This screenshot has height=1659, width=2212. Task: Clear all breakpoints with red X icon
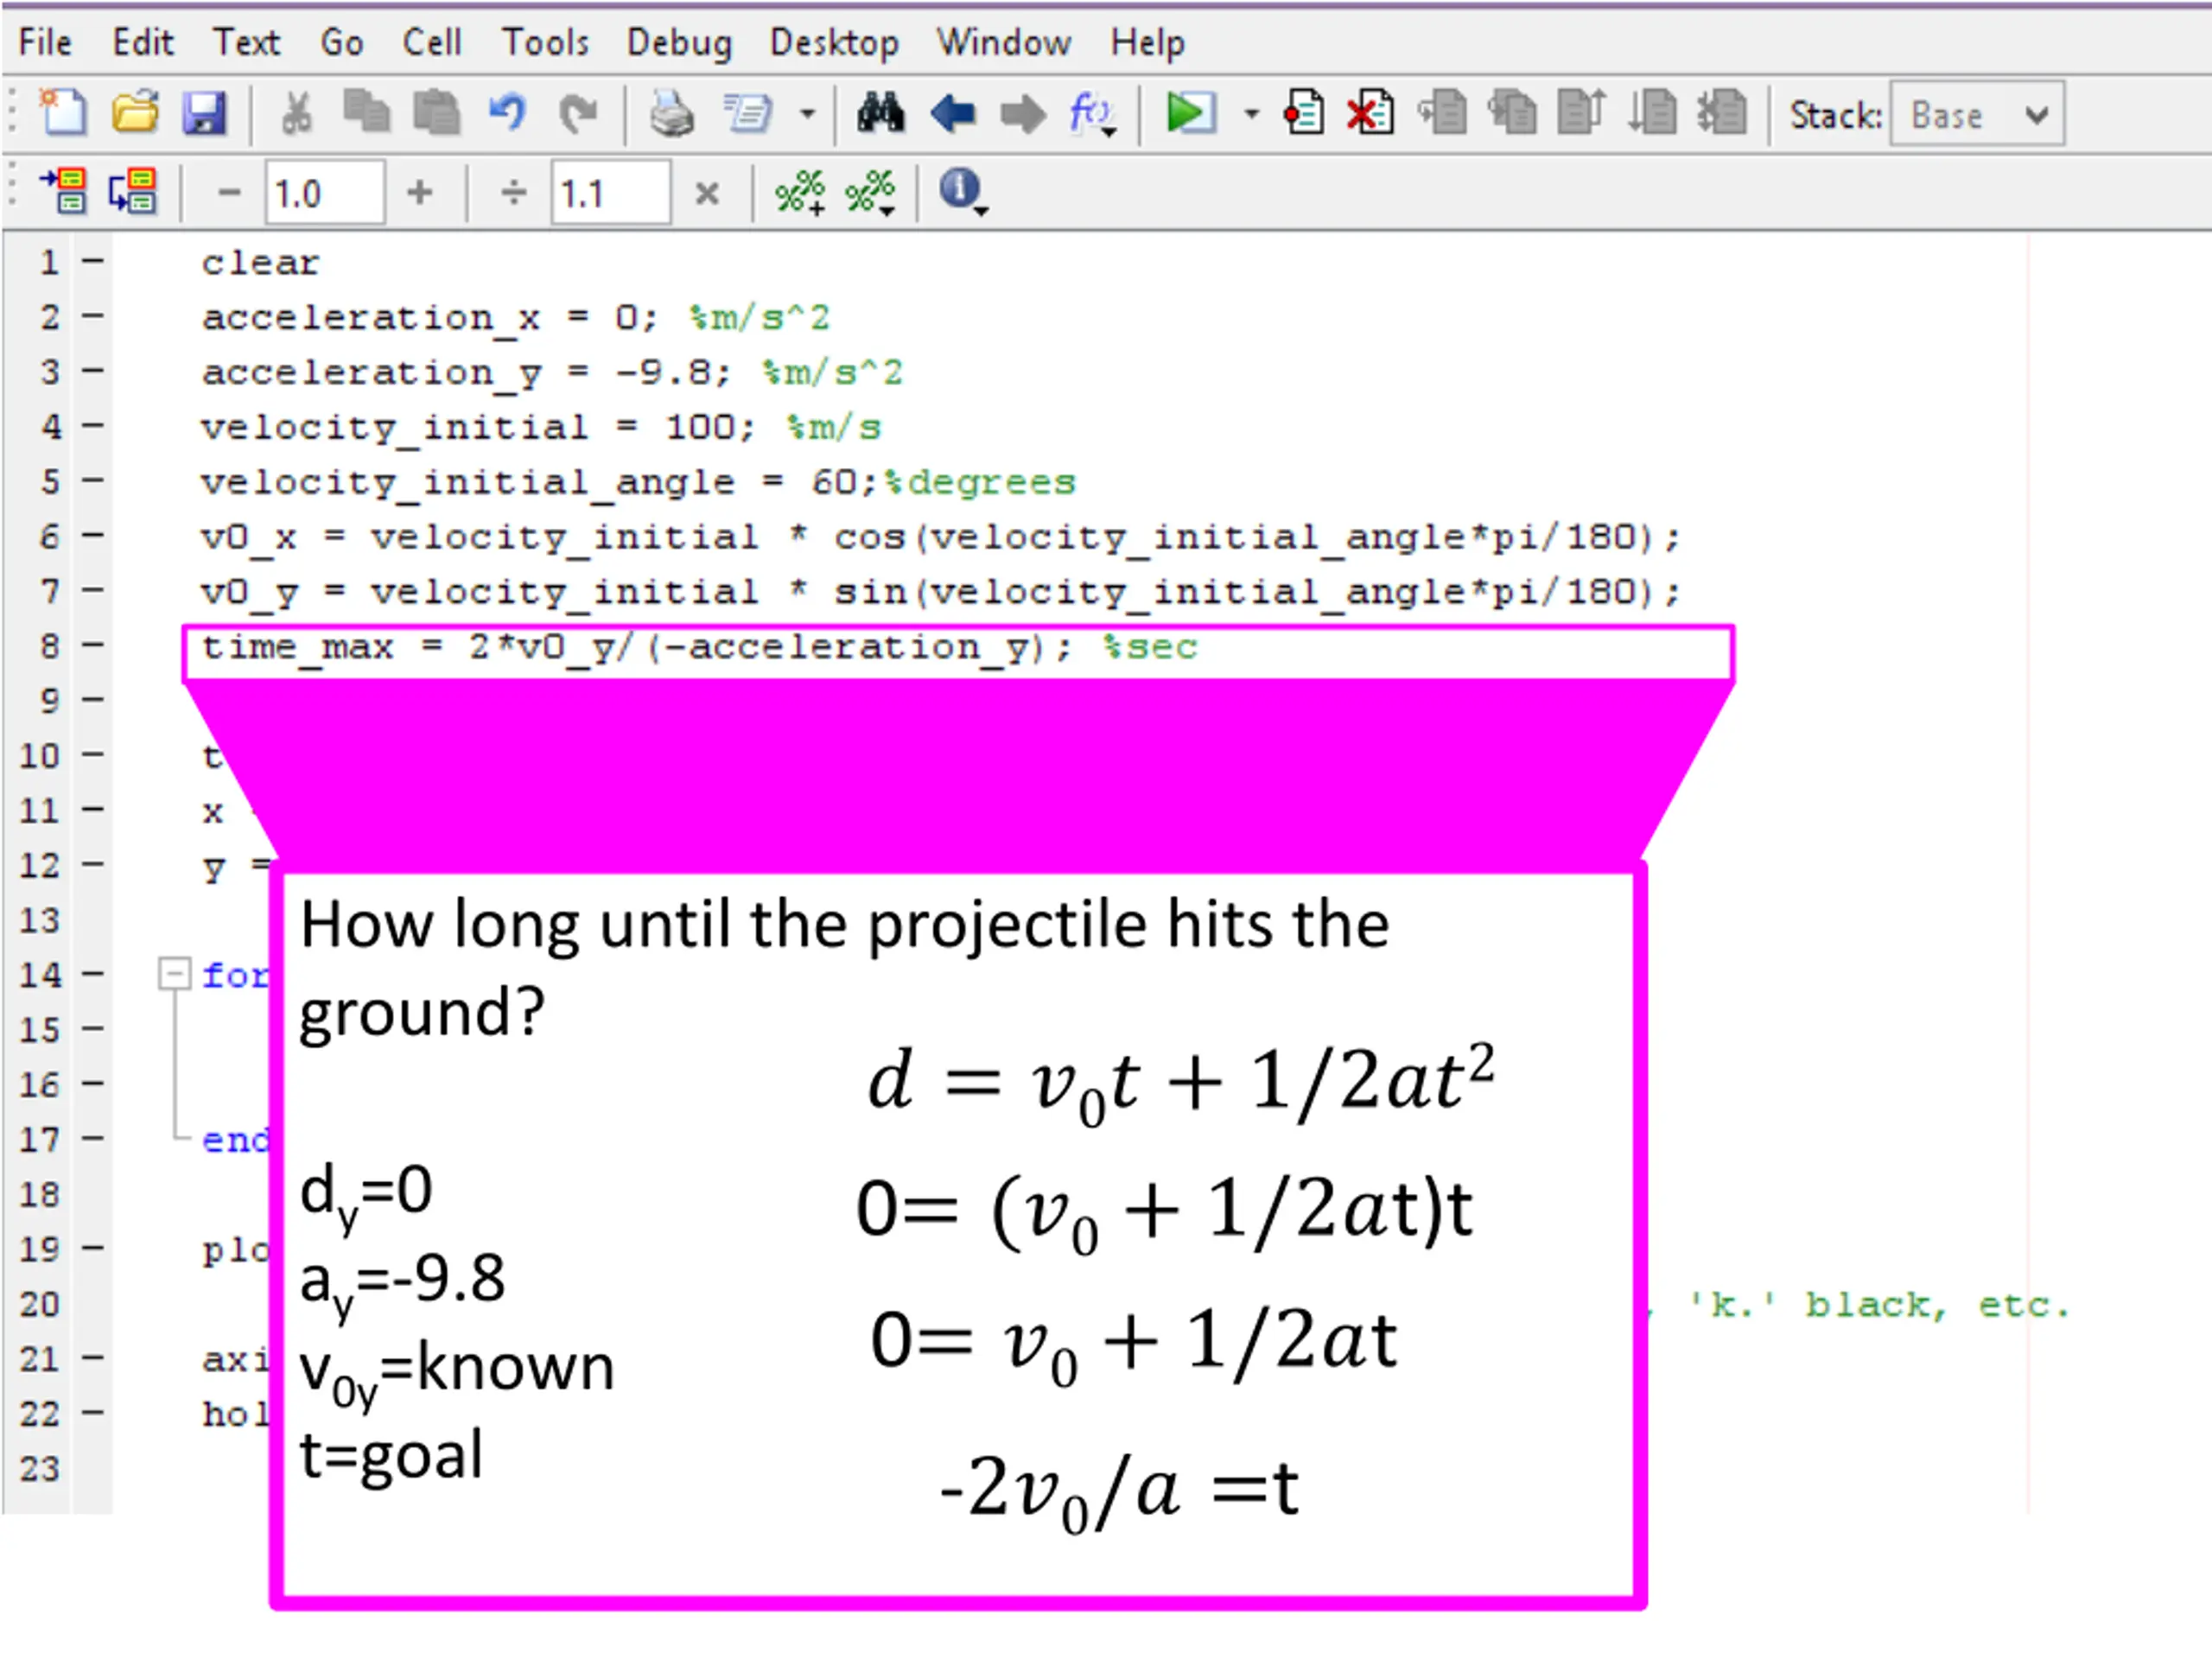click(x=1371, y=113)
